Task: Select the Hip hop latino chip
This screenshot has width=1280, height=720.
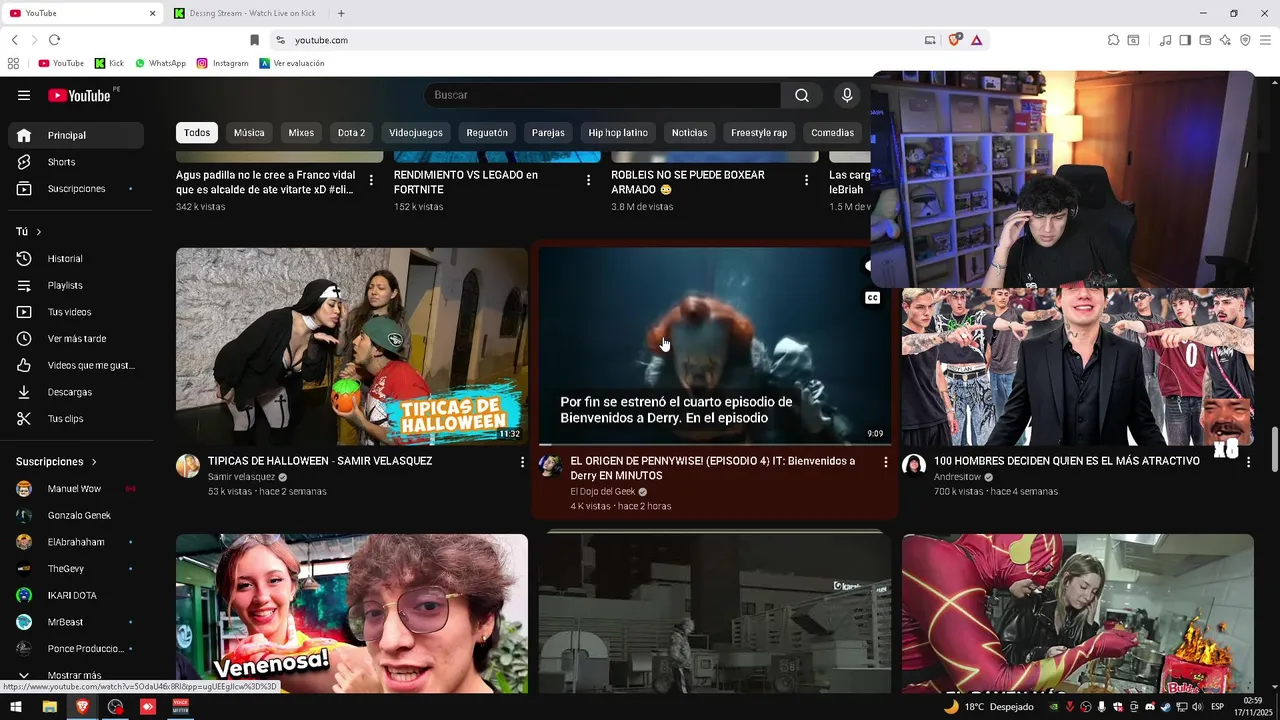Action: 618,133
